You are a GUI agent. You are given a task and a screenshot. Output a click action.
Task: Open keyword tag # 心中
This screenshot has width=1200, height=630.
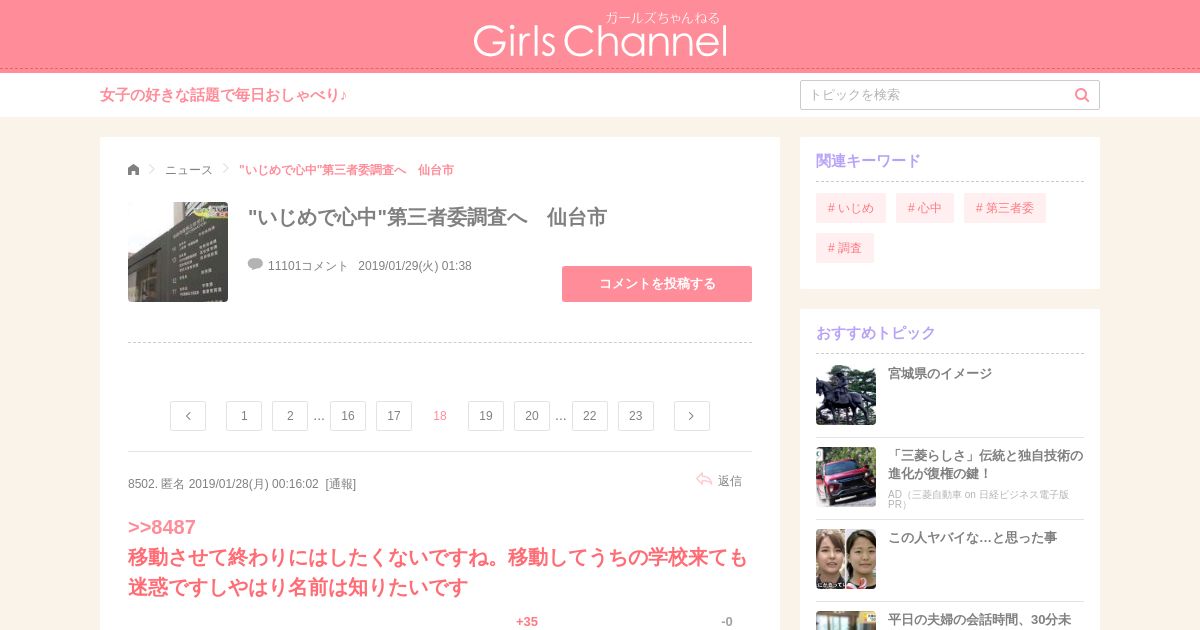(925, 208)
